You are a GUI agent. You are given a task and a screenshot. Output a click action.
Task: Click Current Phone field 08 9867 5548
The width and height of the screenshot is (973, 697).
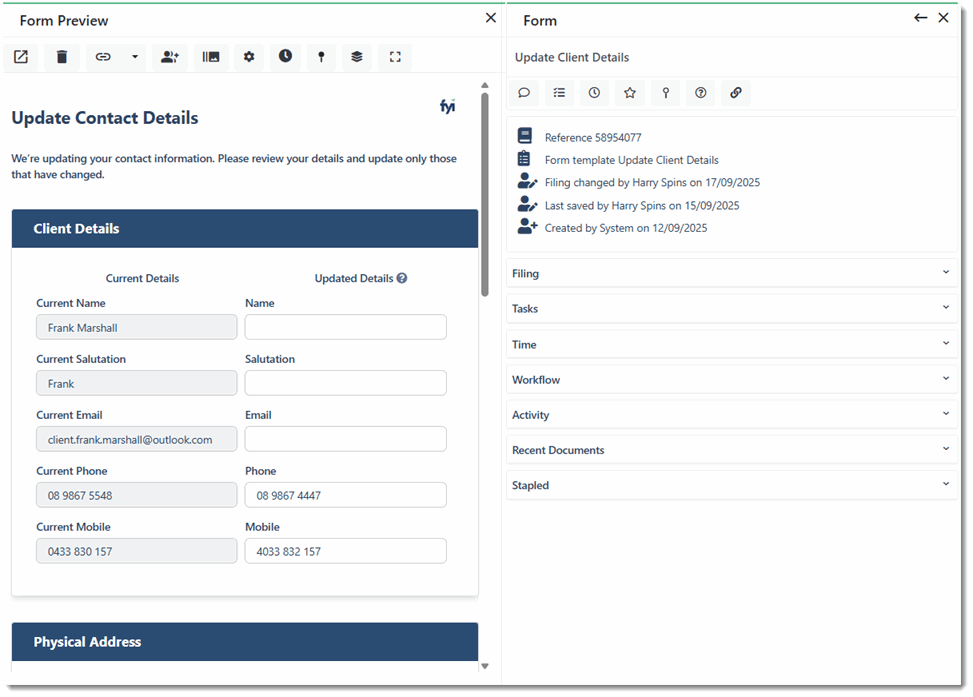coord(137,495)
